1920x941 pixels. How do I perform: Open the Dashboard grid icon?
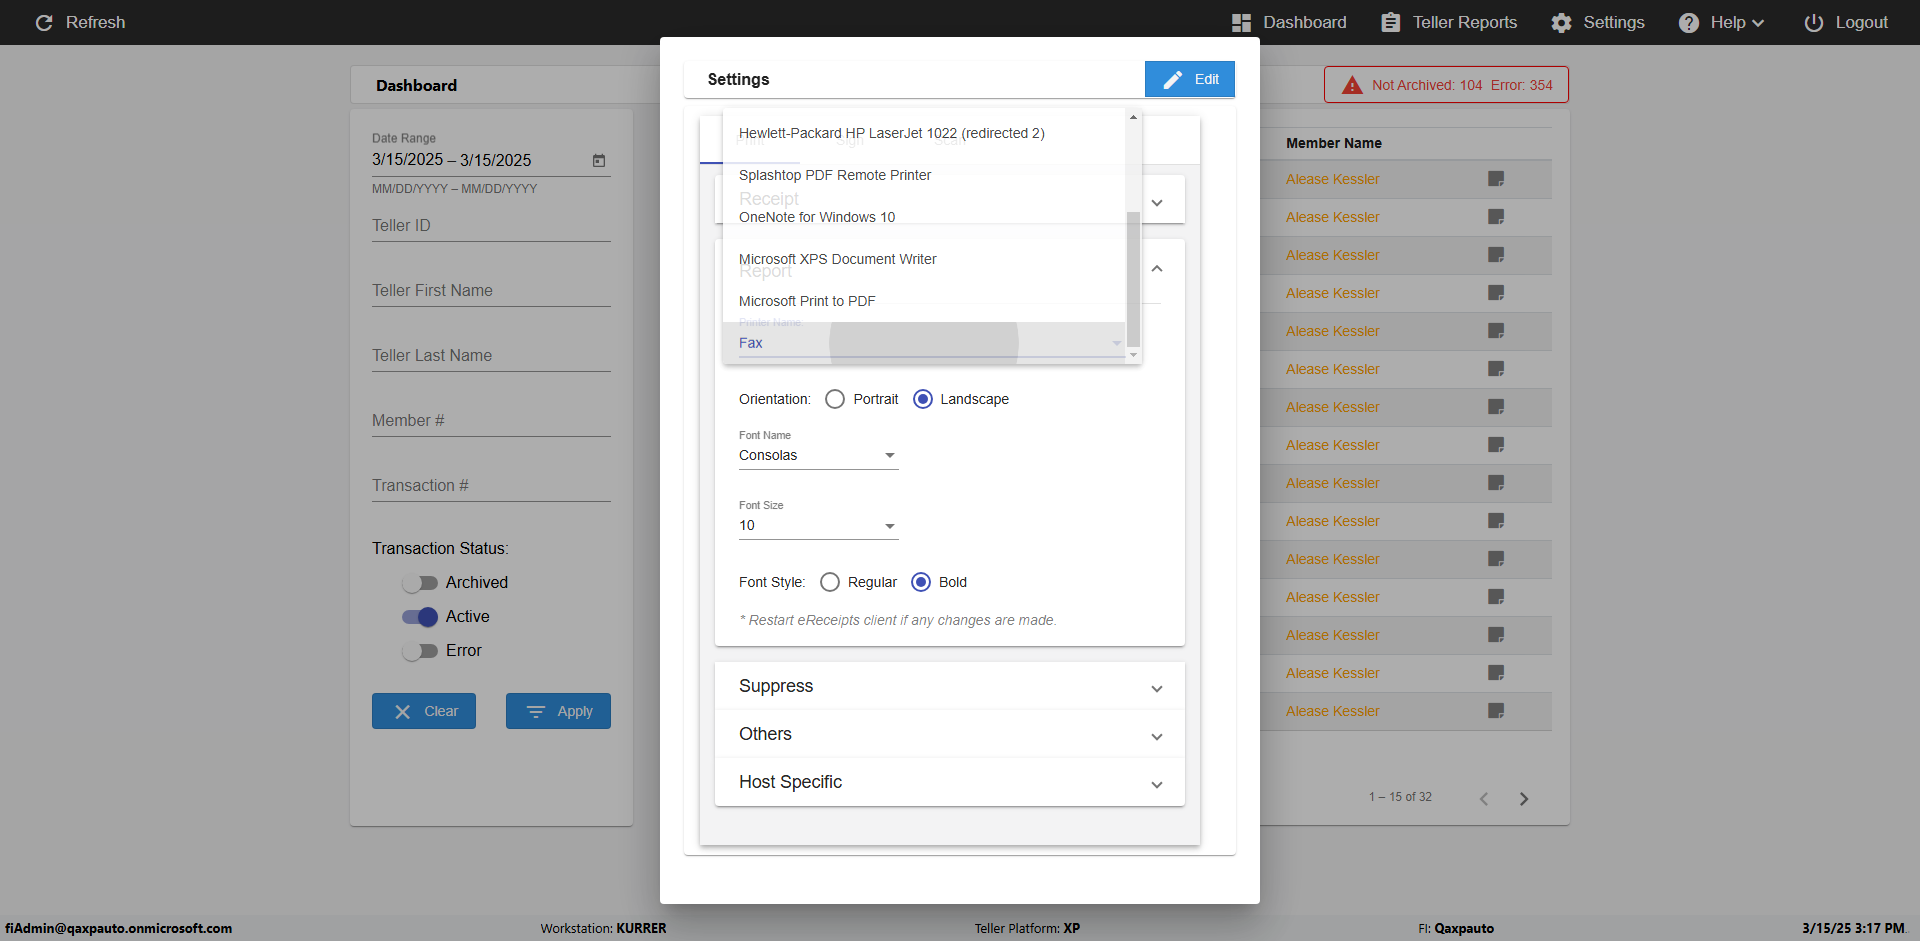[x=1241, y=22]
